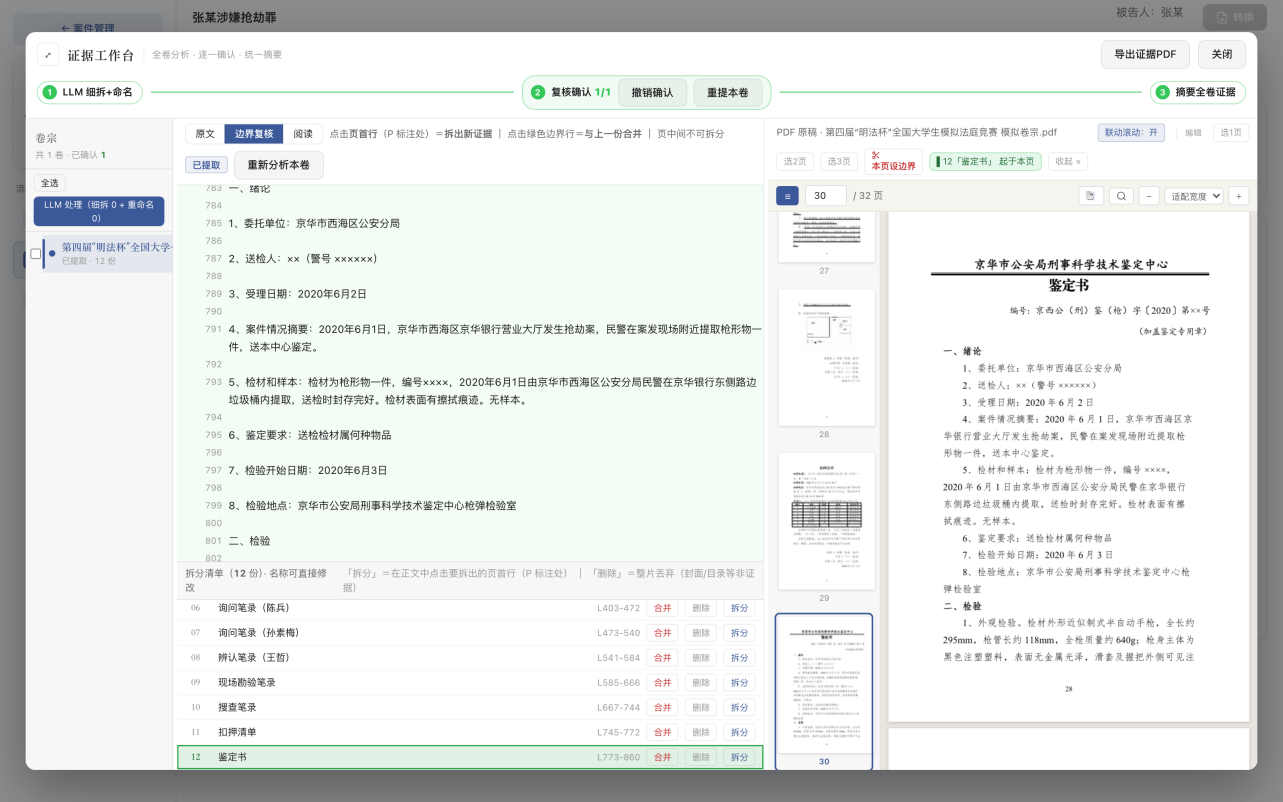Click 合并 for 鉴定书 row
The height and width of the screenshot is (802, 1283).
(x=662, y=757)
